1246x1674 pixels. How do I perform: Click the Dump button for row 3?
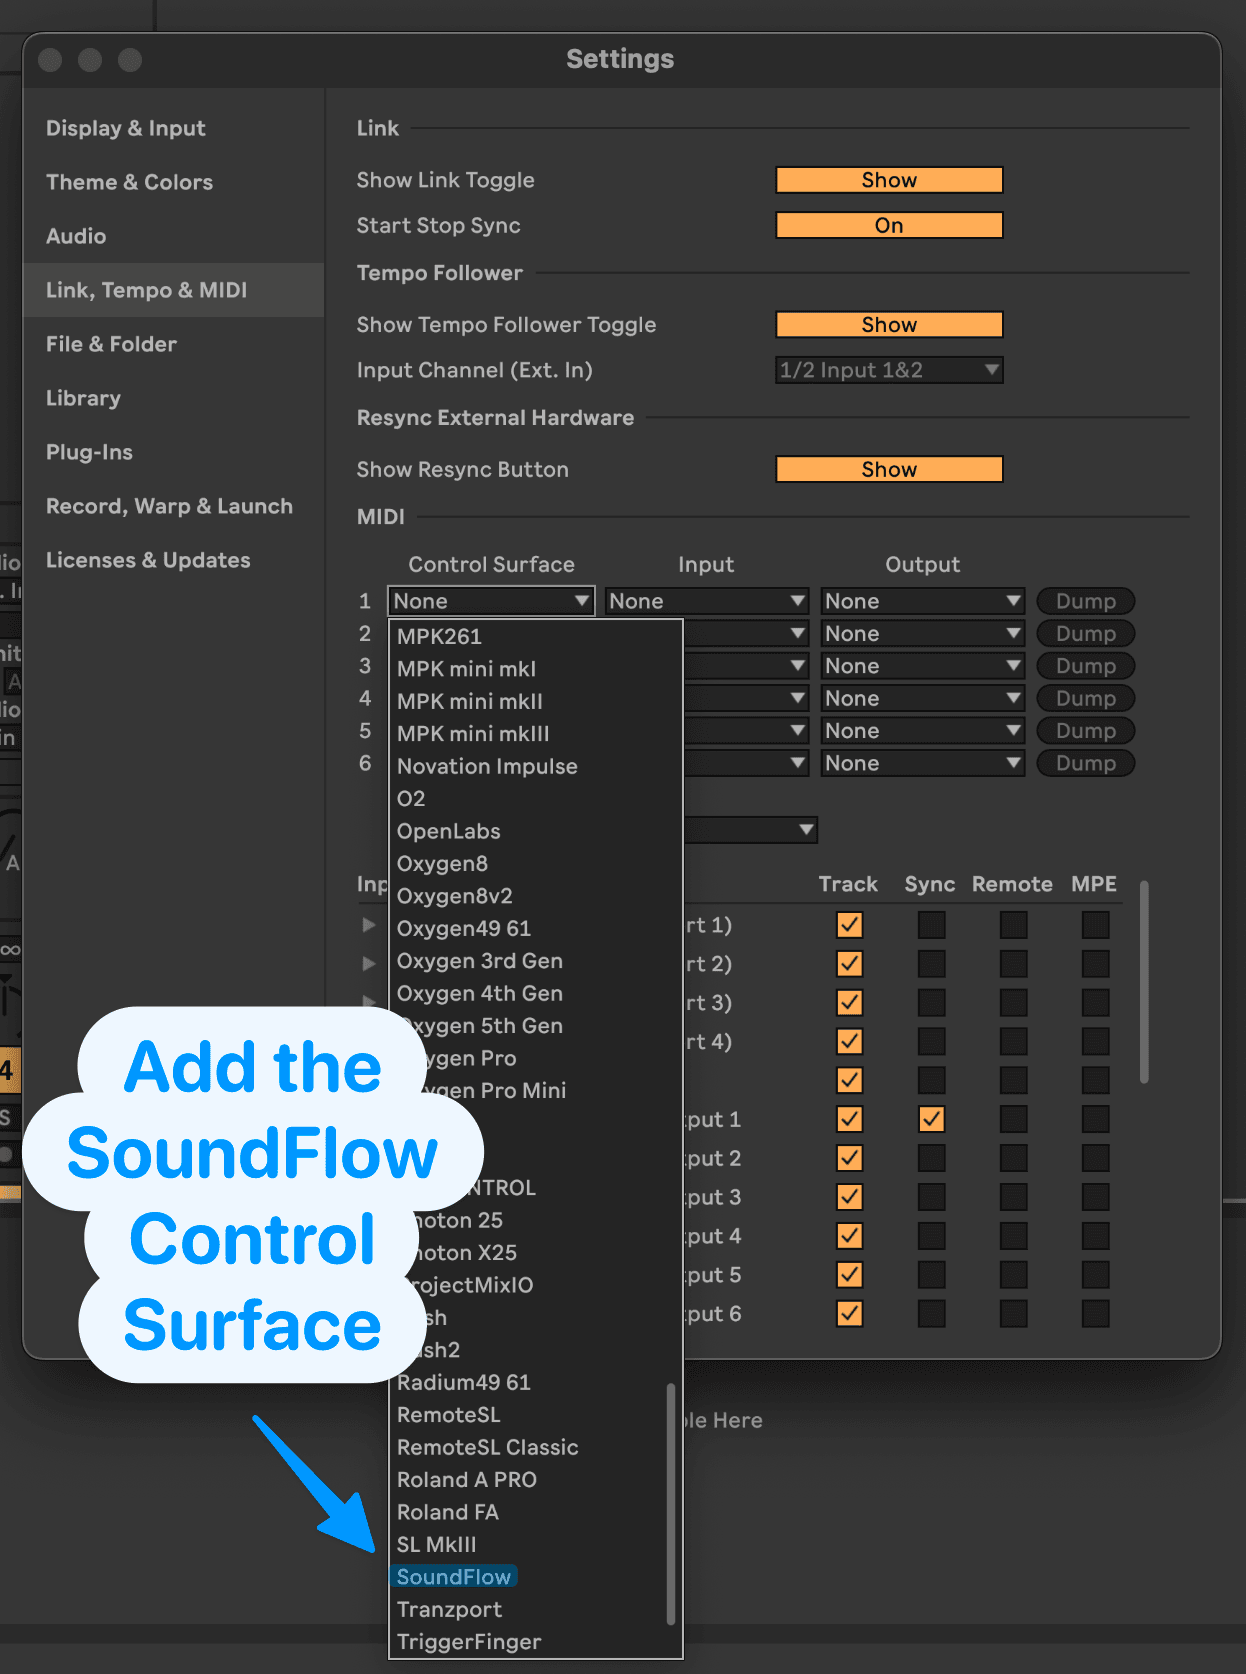click(1086, 666)
